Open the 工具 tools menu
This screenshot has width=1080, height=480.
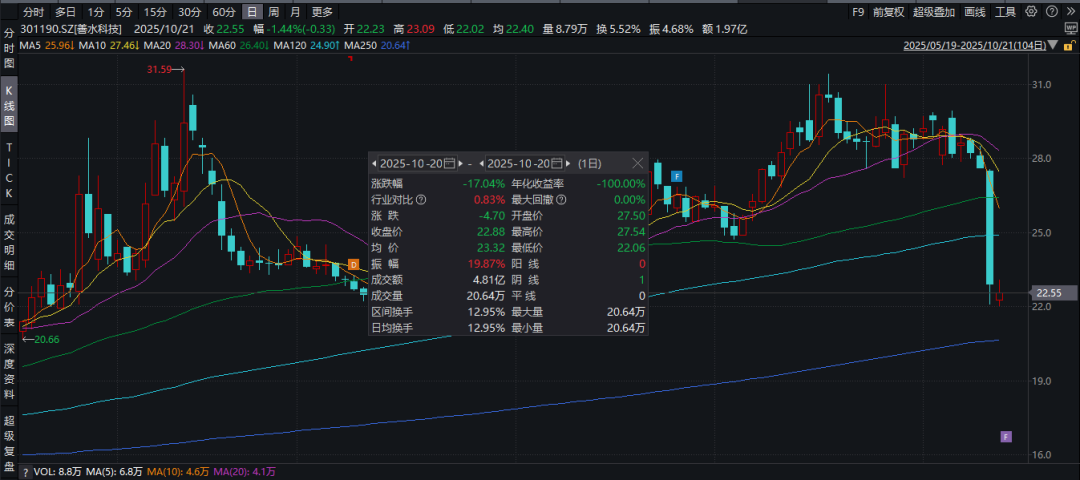click(1006, 12)
